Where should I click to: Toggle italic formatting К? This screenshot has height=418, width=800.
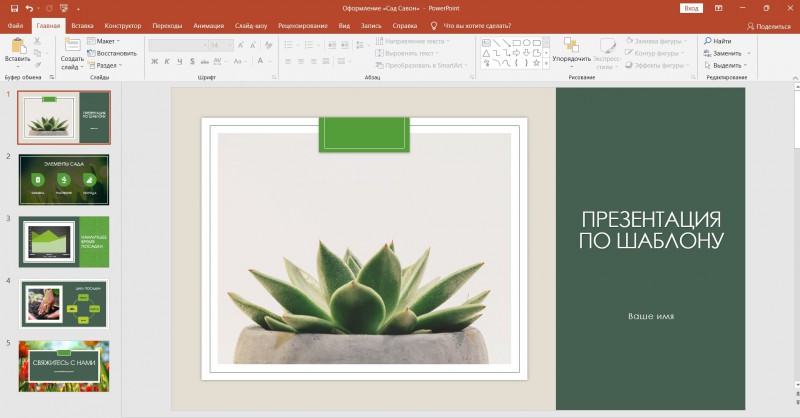pyautogui.click(x=167, y=62)
